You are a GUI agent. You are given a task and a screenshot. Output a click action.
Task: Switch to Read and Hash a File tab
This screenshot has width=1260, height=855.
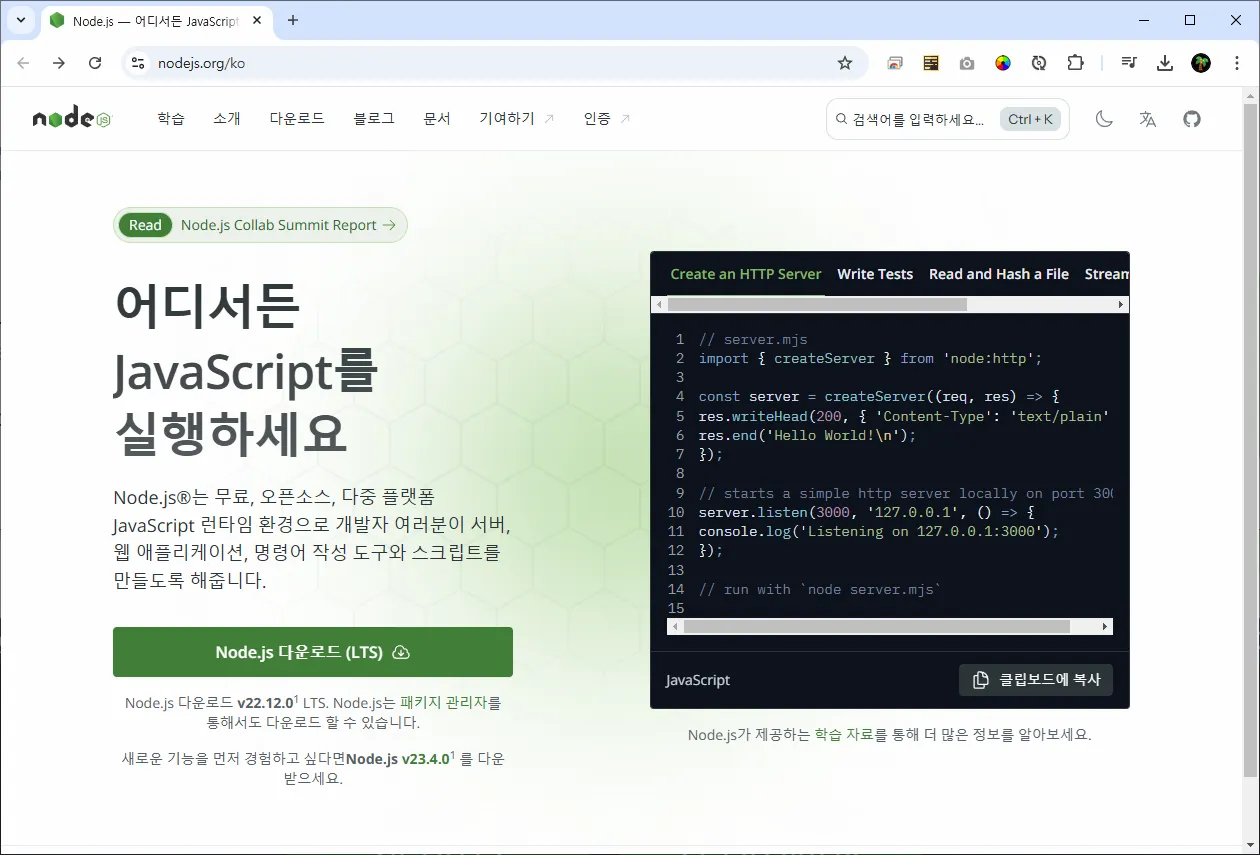point(999,274)
